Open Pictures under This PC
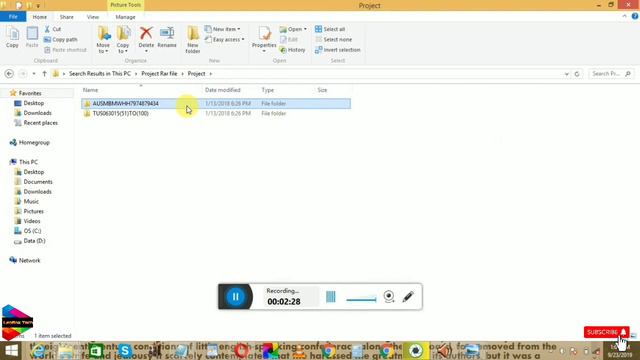This screenshot has height=360, width=640. pos(33,211)
